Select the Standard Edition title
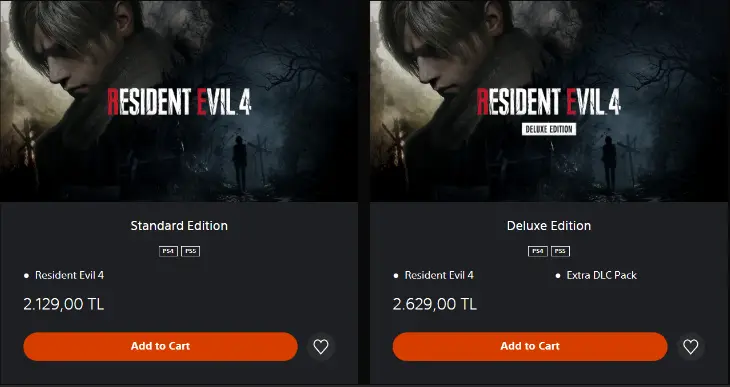 coord(179,226)
